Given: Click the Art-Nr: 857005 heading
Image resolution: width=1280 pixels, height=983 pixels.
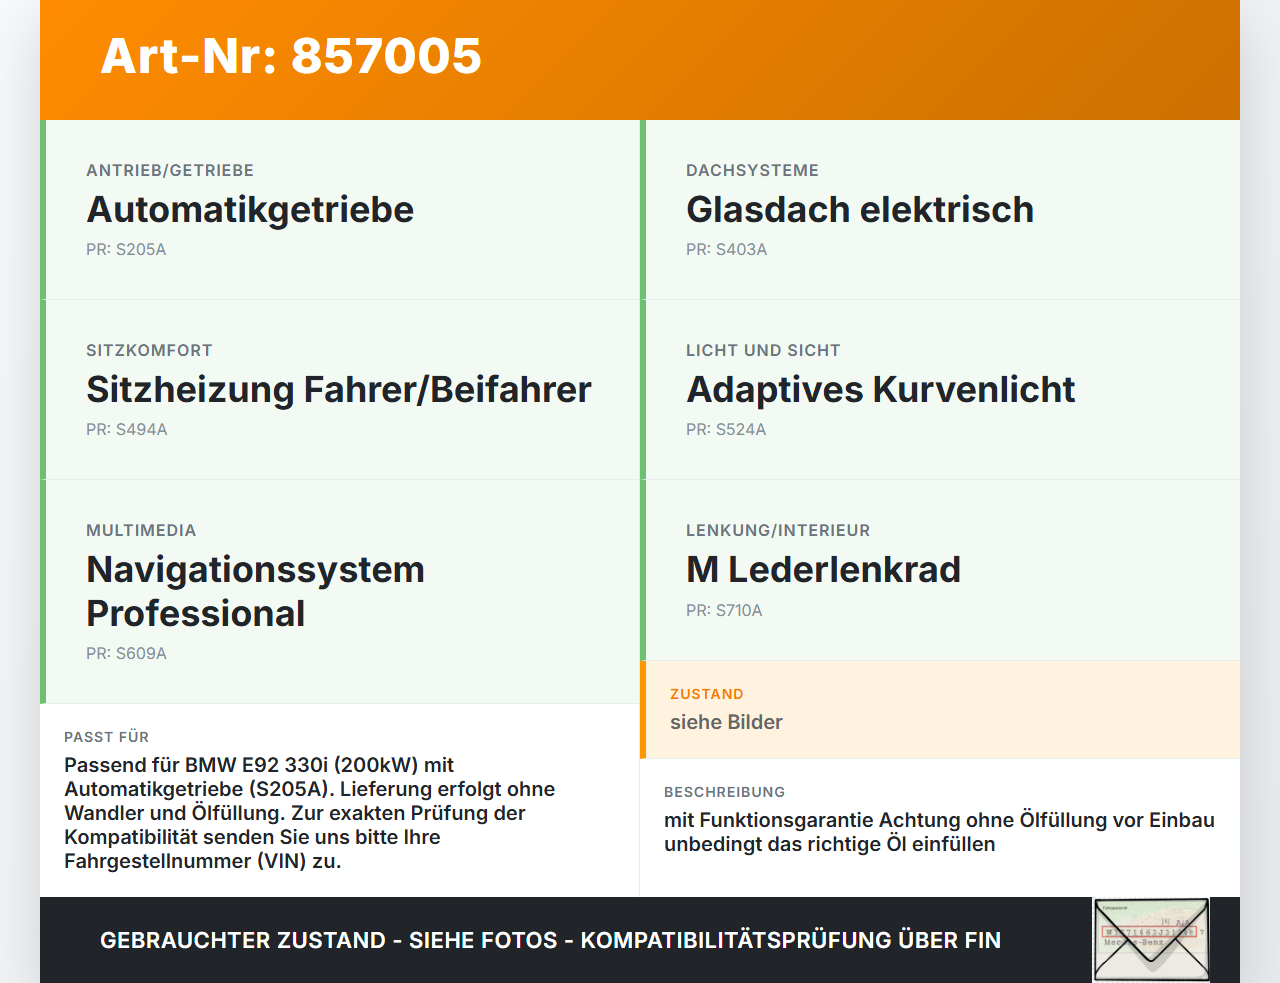Looking at the screenshot, I should coord(291,56).
